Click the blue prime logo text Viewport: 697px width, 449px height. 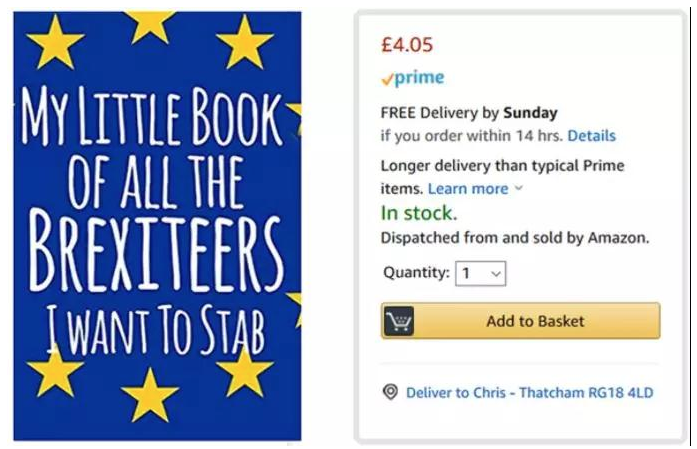[x=420, y=78]
